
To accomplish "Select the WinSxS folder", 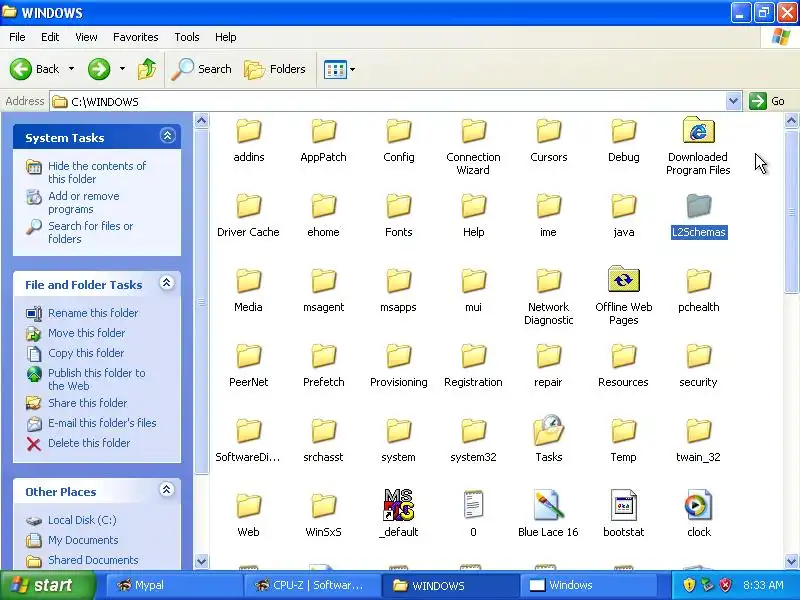I will pos(323,515).
